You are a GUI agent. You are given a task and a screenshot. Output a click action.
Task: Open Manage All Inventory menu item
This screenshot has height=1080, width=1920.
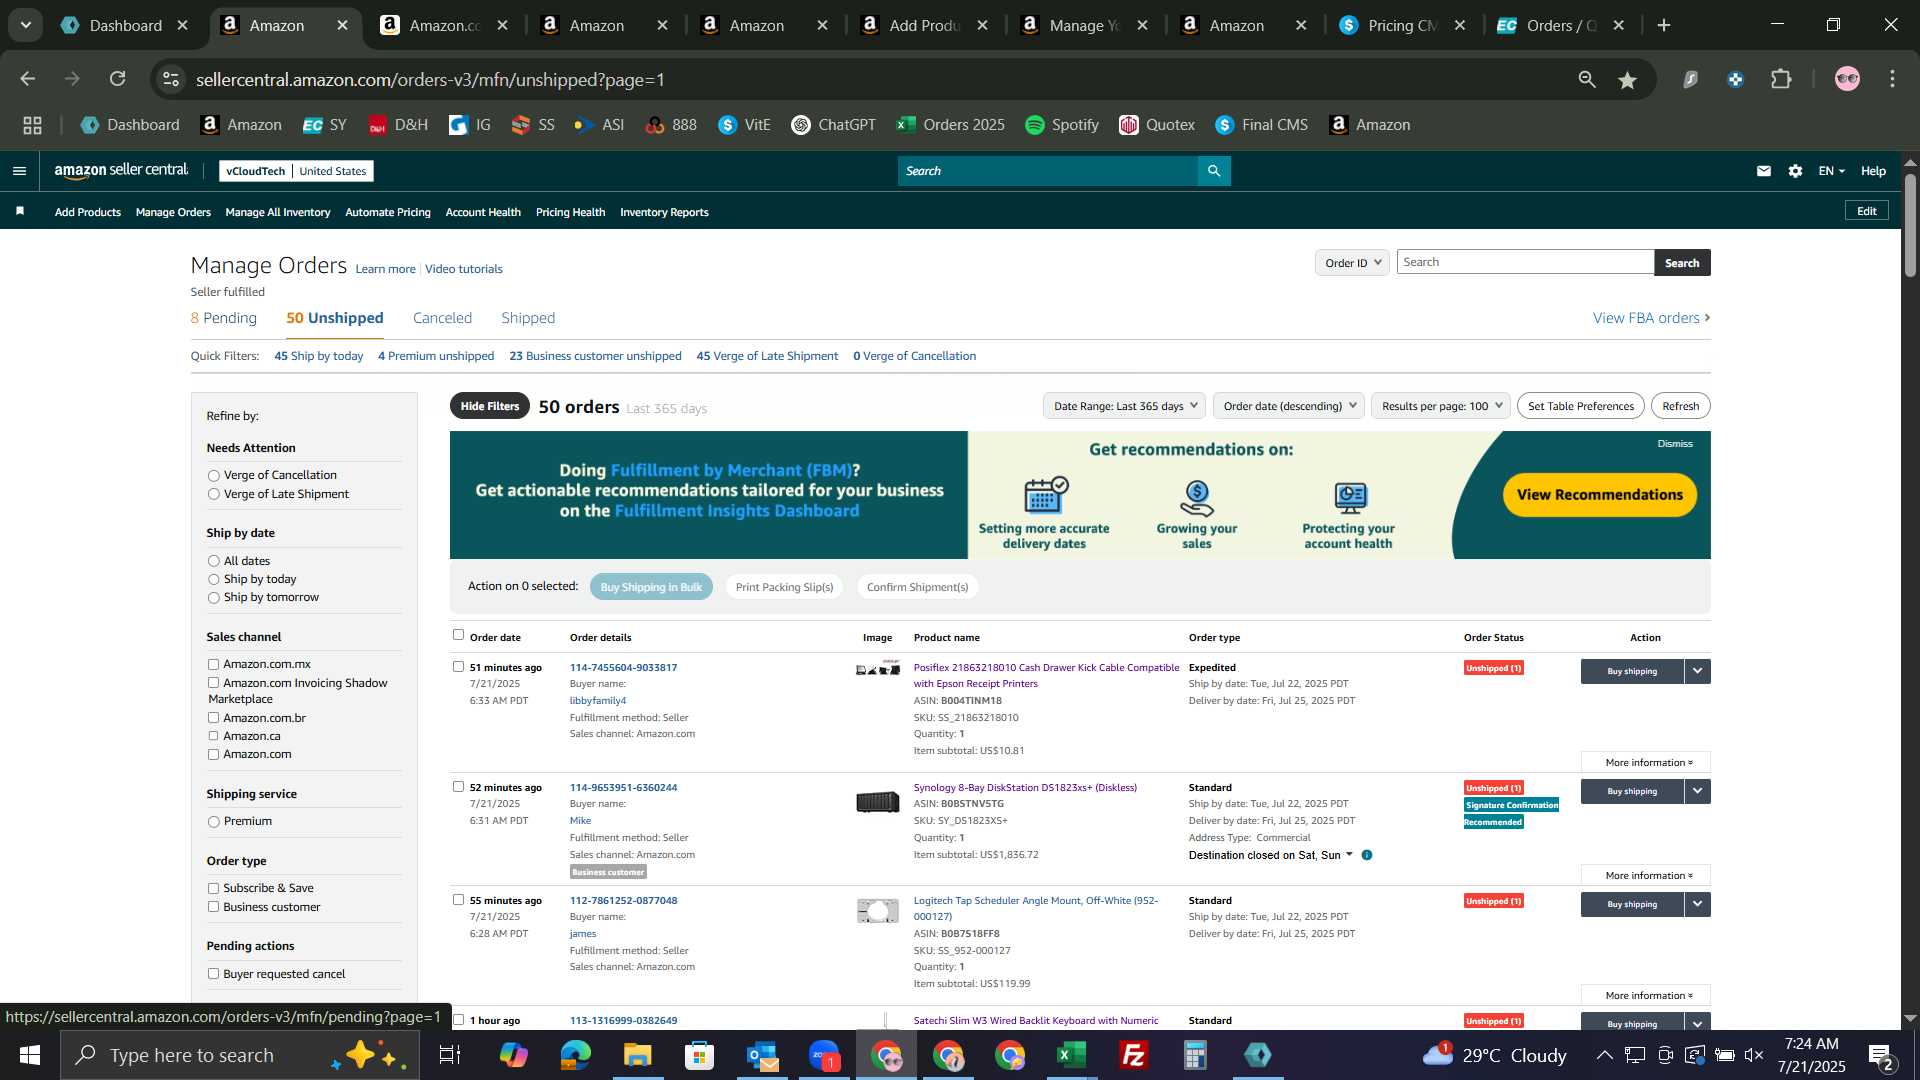[x=278, y=212]
